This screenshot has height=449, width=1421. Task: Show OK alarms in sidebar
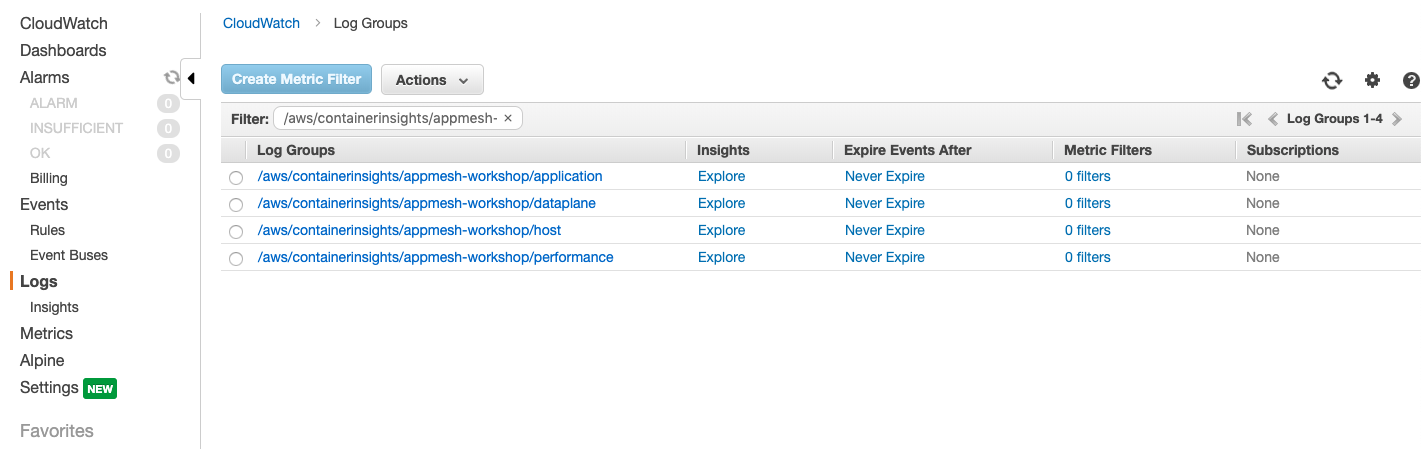tap(40, 153)
